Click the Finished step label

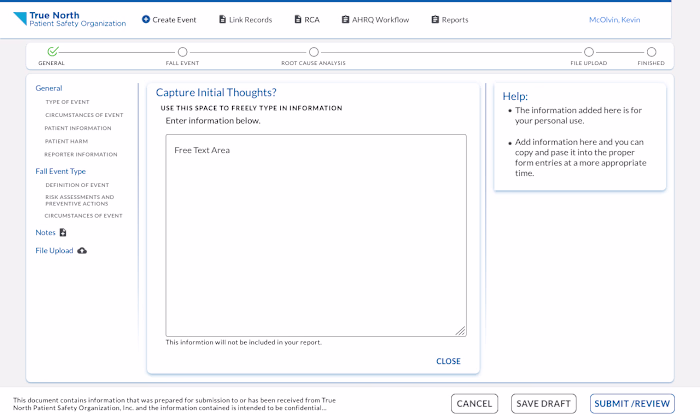pyautogui.click(x=651, y=63)
